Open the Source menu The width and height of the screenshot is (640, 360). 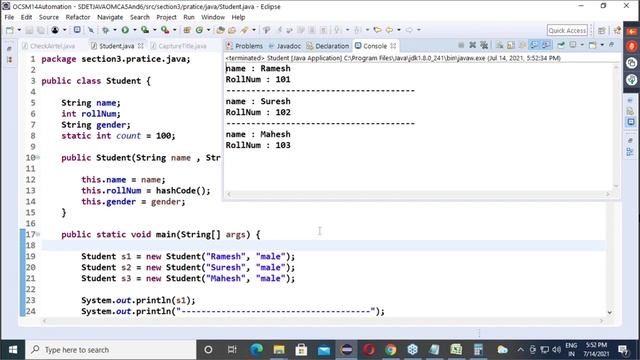tap(49, 17)
